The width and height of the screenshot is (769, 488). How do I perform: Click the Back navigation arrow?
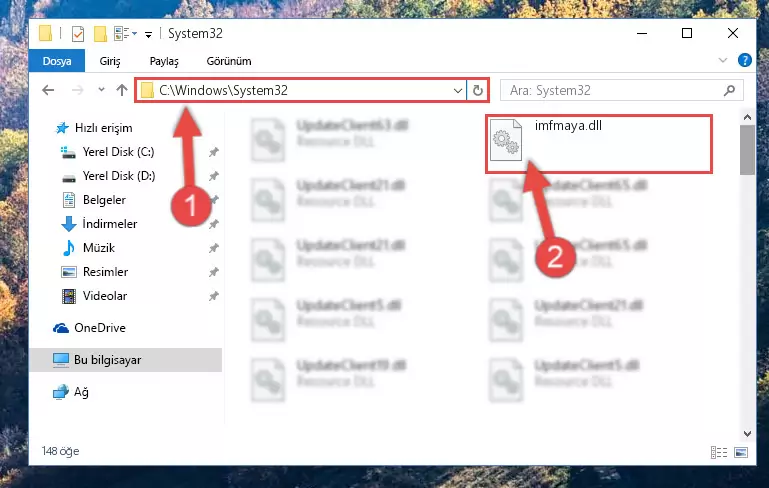pyautogui.click(x=48, y=90)
